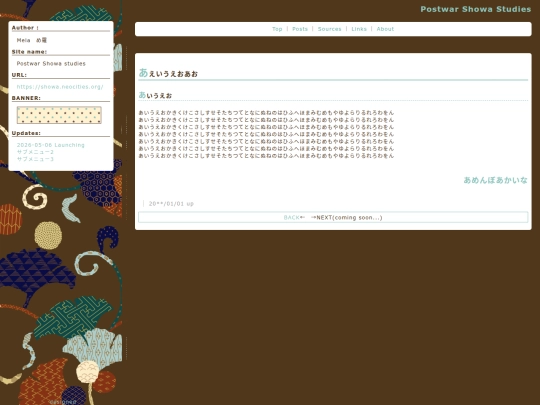Open the About page

[385, 29]
